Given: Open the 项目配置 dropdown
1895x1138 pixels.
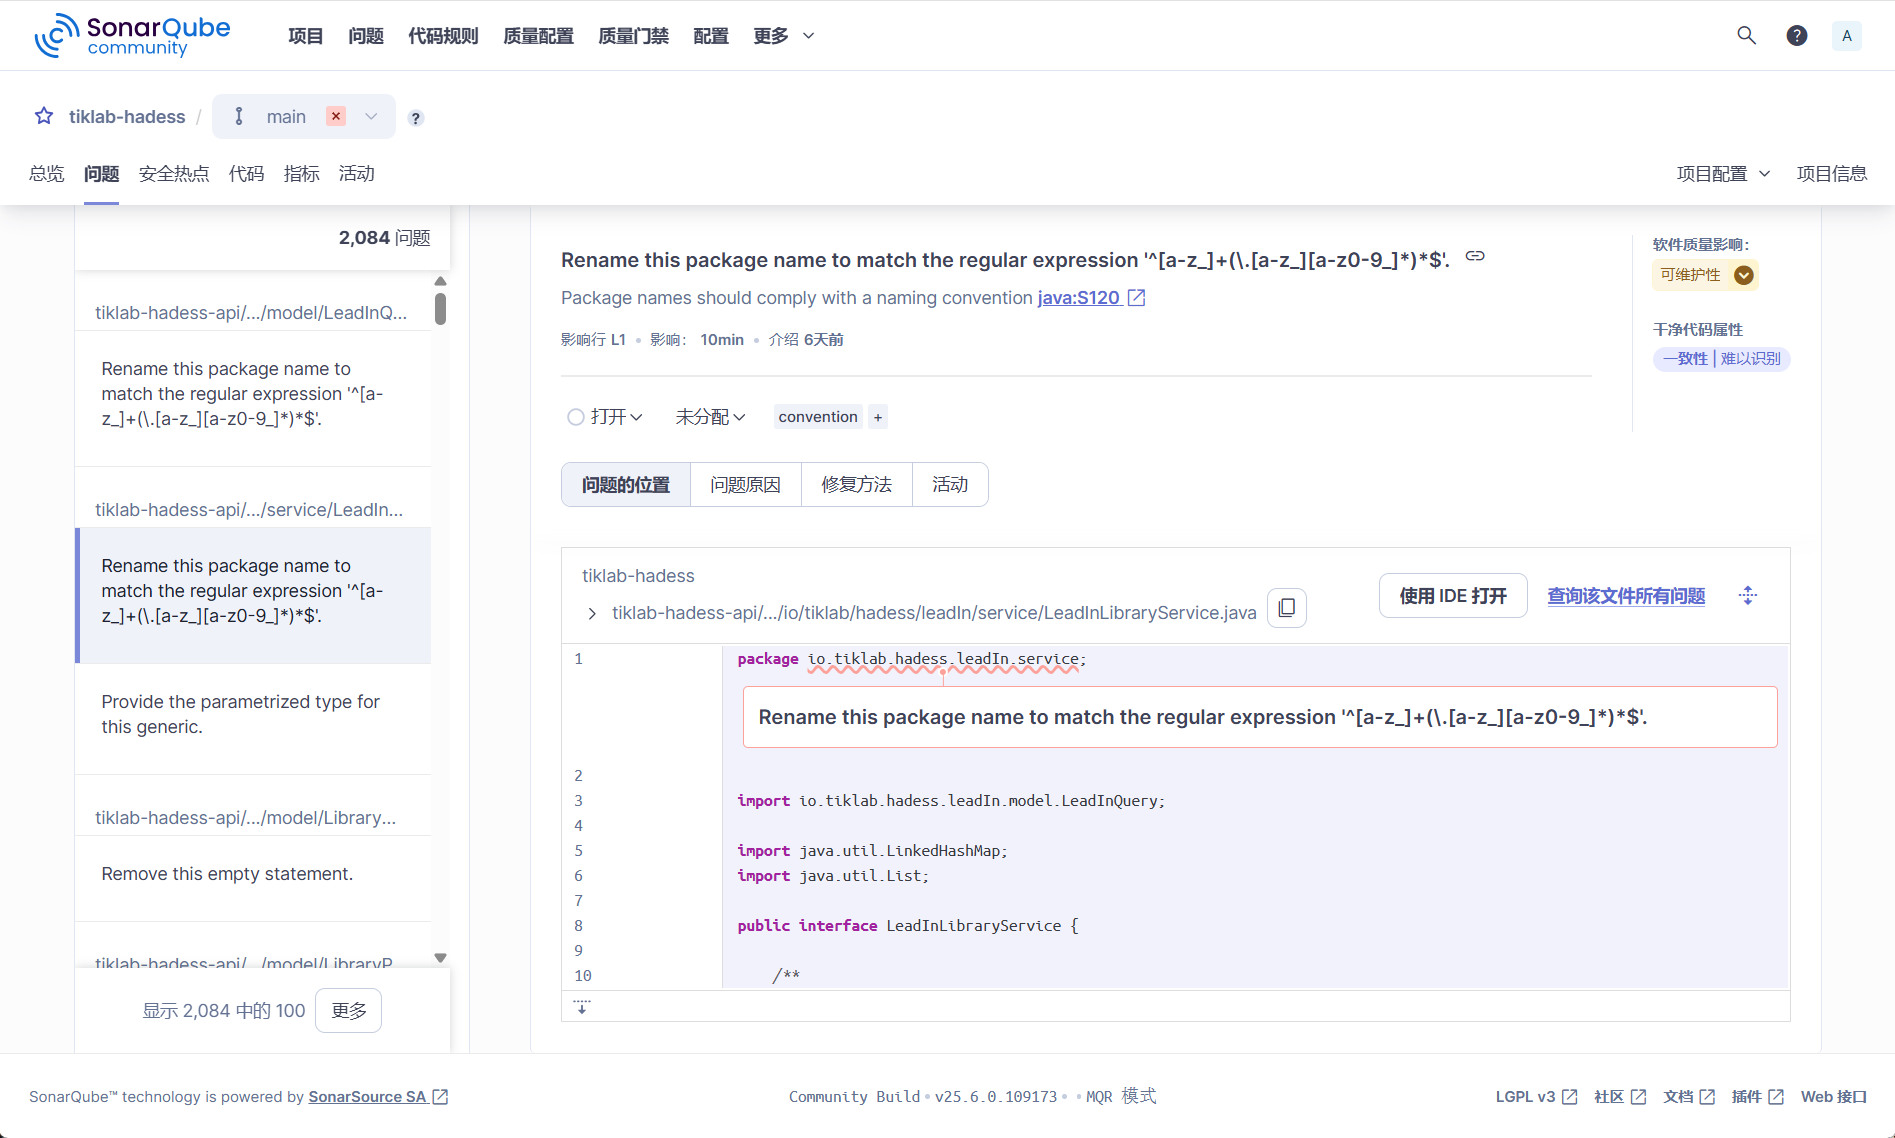Looking at the screenshot, I should tap(1723, 174).
